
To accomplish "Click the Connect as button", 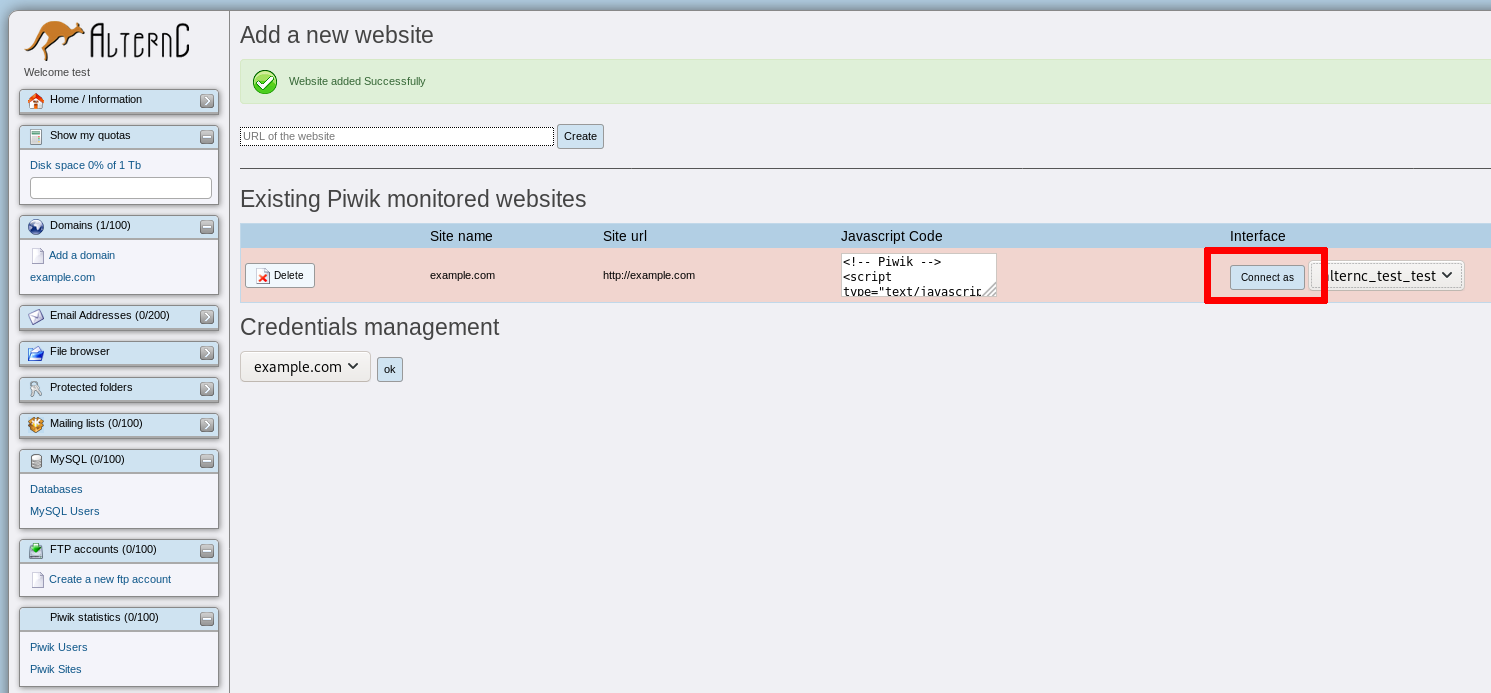I will click(x=1267, y=277).
